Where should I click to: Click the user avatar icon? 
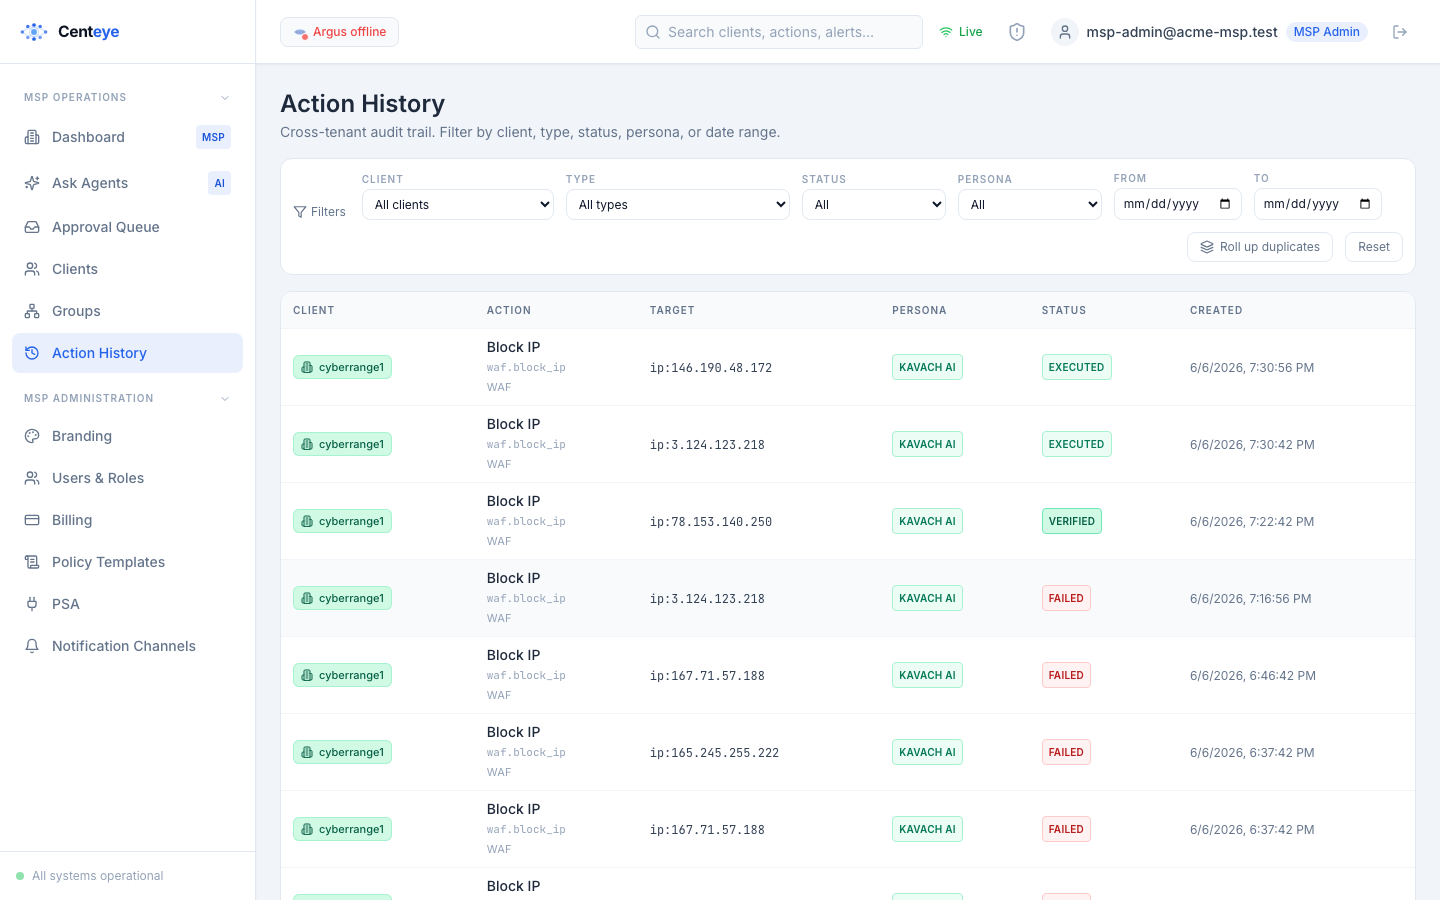[x=1065, y=32]
